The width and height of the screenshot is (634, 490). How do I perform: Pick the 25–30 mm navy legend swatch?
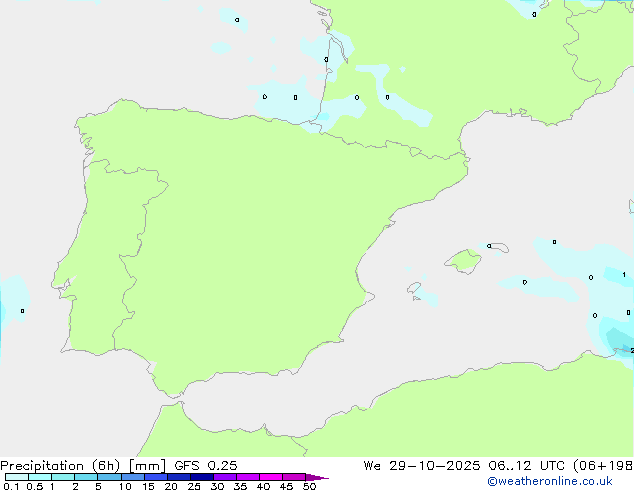tap(202, 477)
